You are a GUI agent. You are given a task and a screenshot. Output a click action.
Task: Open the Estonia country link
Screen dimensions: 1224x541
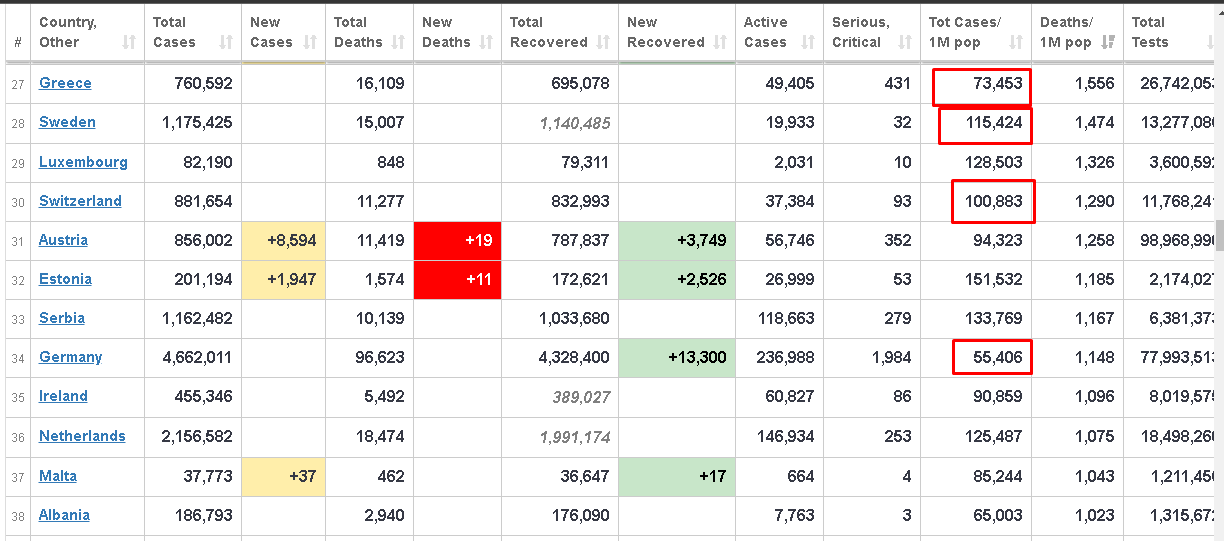65,279
